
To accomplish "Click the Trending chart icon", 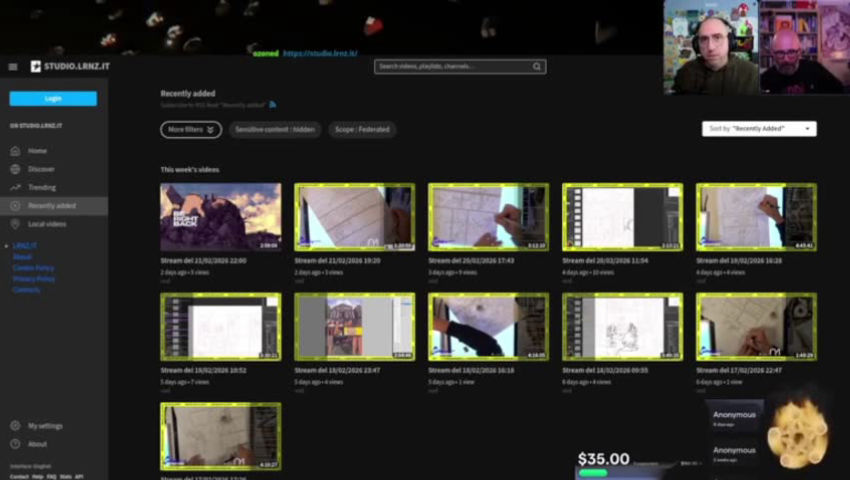I will (x=15, y=188).
